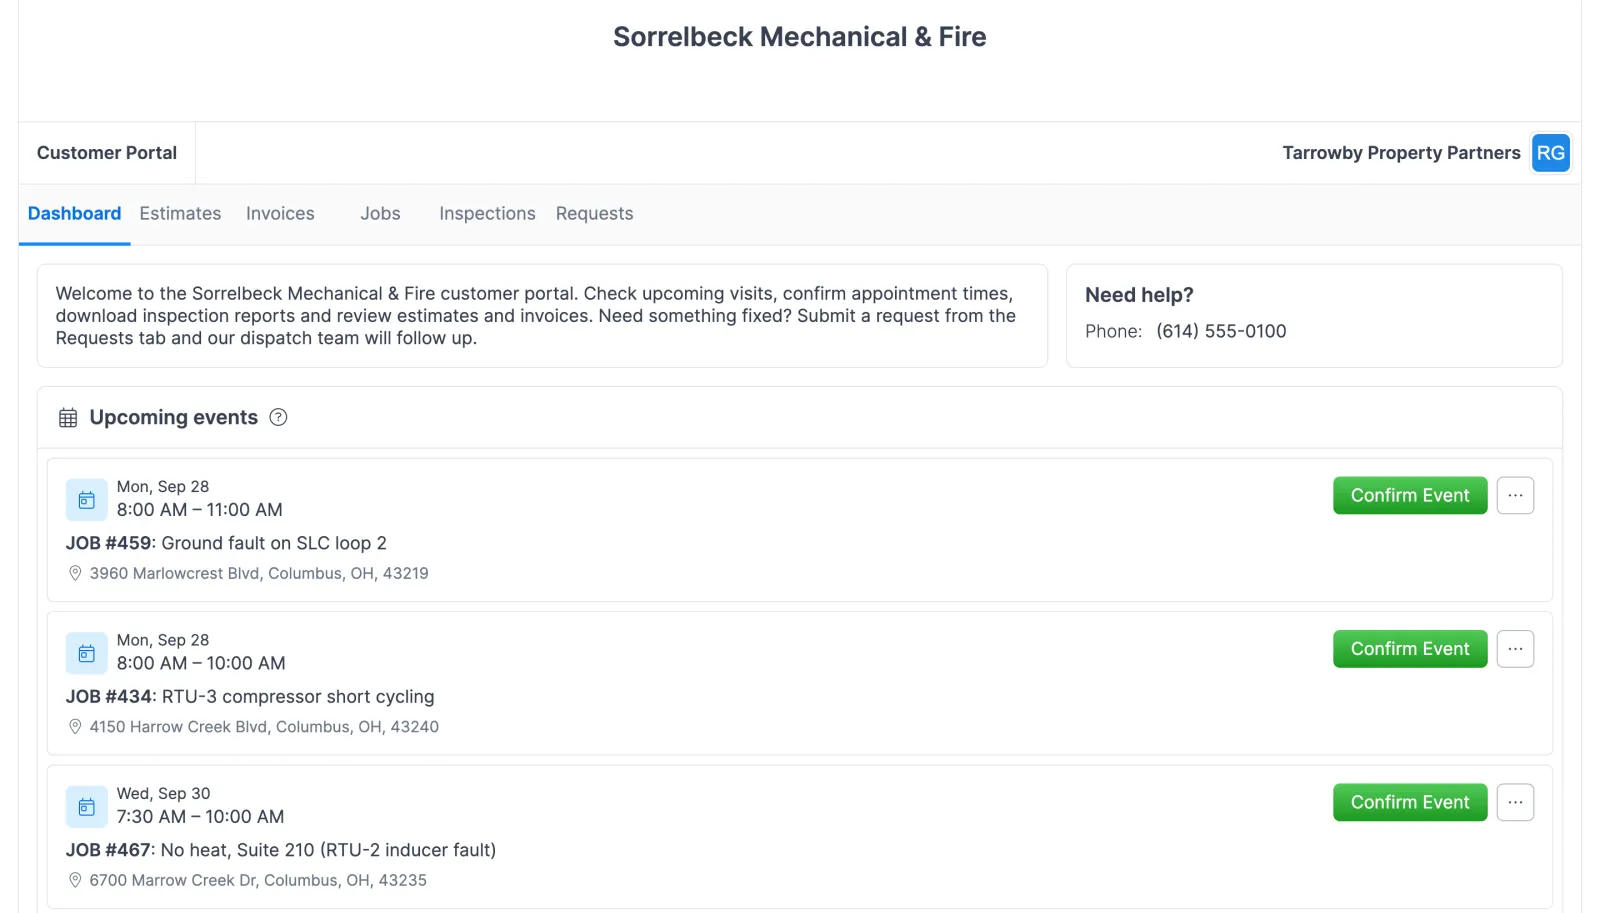Click the map pin for Marrow Creek Dr address
The width and height of the screenshot is (1600, 913).
tap(75, 880)
